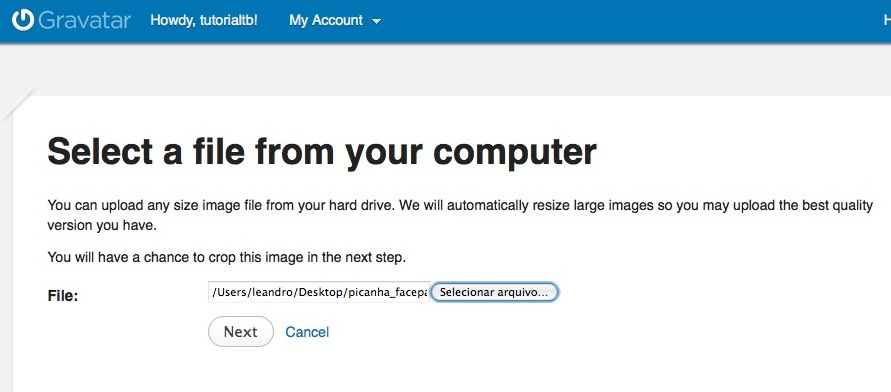Click the Next button
The width and height of the screenshot is (891, 392).
point(241,332)
